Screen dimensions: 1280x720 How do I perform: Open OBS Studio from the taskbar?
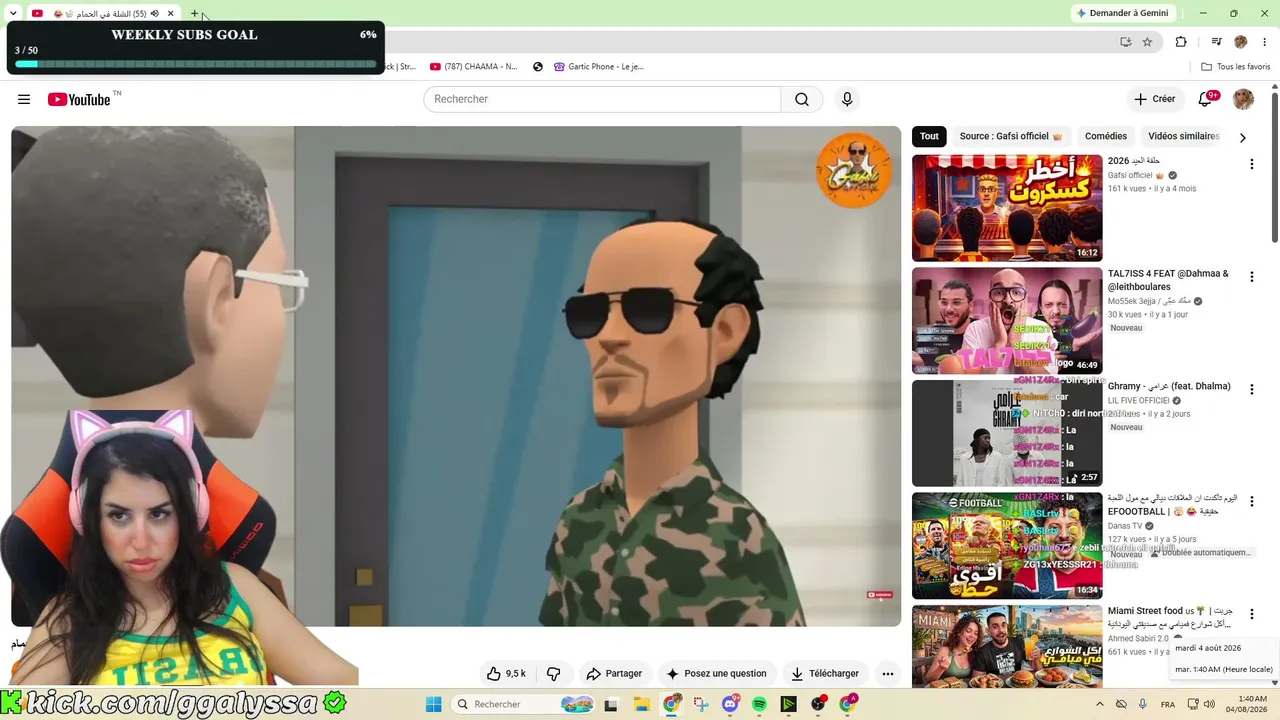coord(818,704)
